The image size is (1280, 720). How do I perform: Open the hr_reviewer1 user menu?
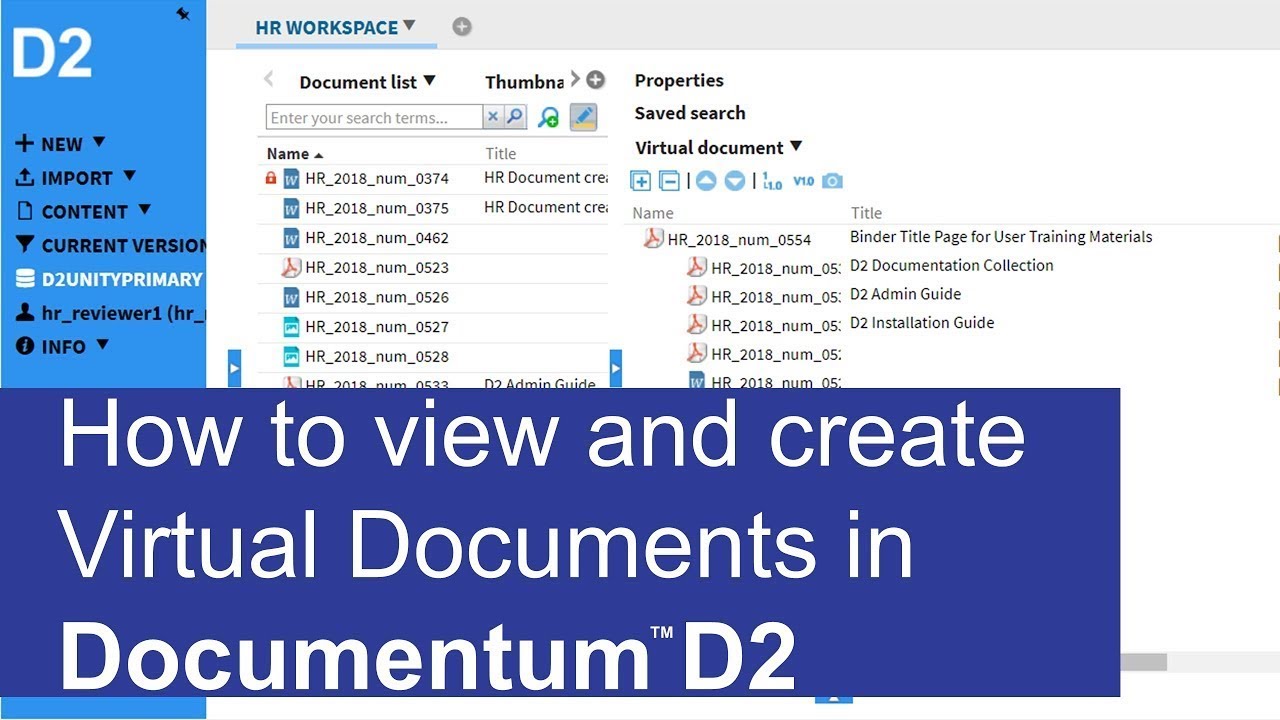coord(110,313)
